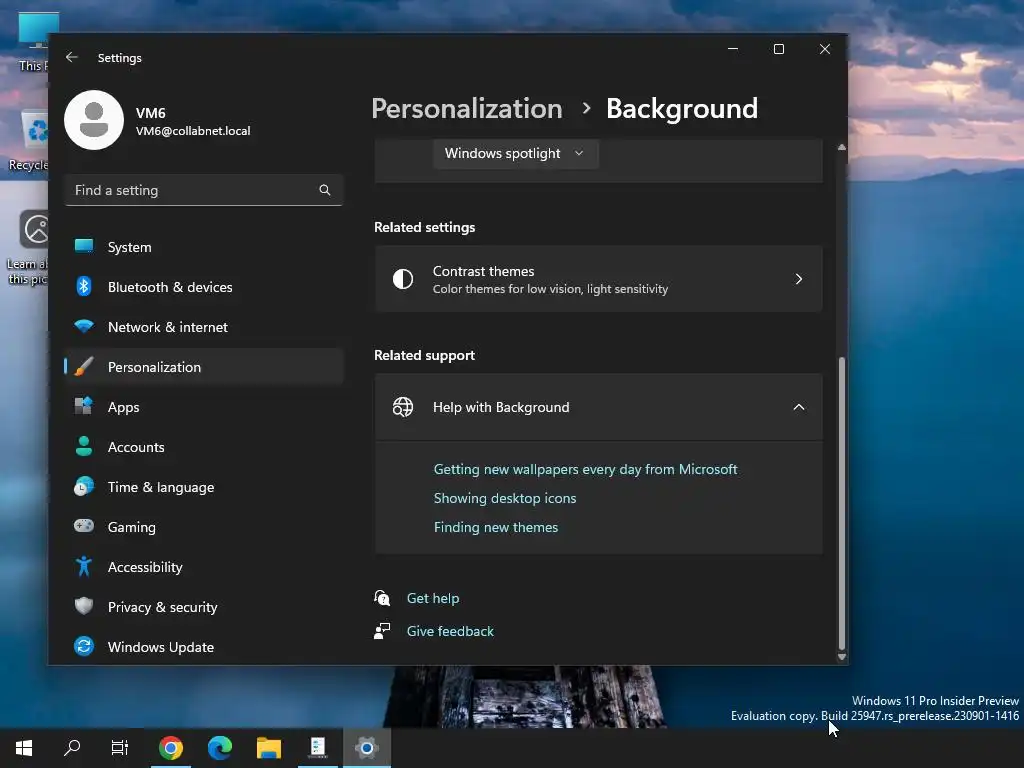The height and width of the screenshot is (768, 1024).
Task: Select Windows Update in the sidebar
Action: (x=204, y=647)
